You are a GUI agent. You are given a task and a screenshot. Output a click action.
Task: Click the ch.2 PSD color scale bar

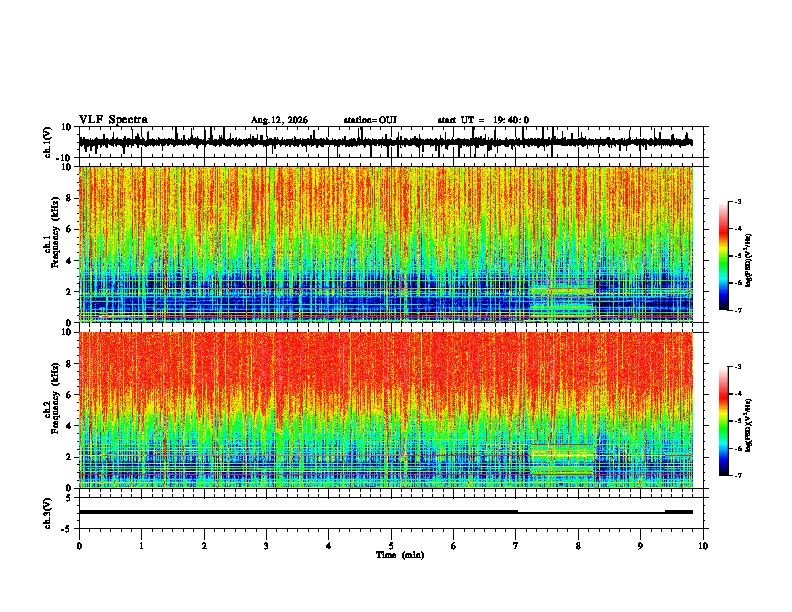tap(724, 421)
